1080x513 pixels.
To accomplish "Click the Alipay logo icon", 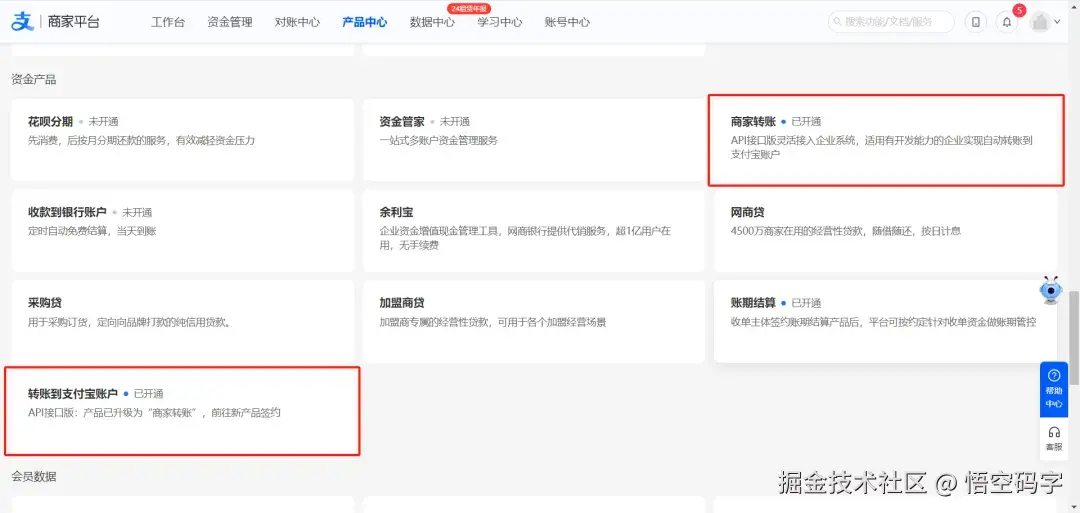I will tap(22, 21).
